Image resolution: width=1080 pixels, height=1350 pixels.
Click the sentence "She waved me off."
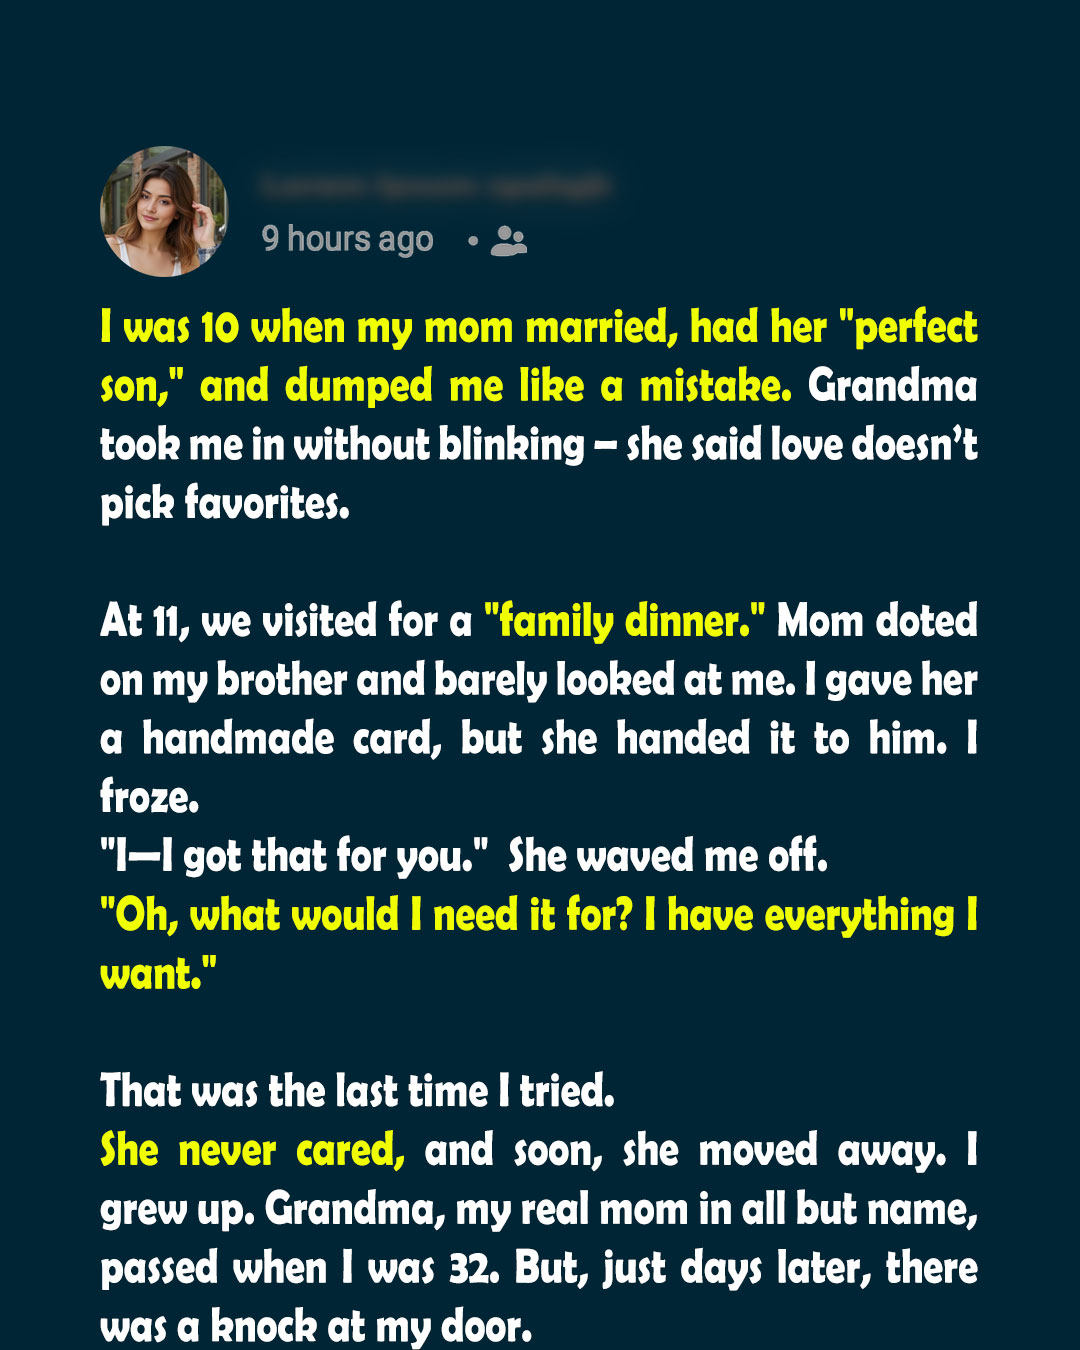tap(668, 856)
